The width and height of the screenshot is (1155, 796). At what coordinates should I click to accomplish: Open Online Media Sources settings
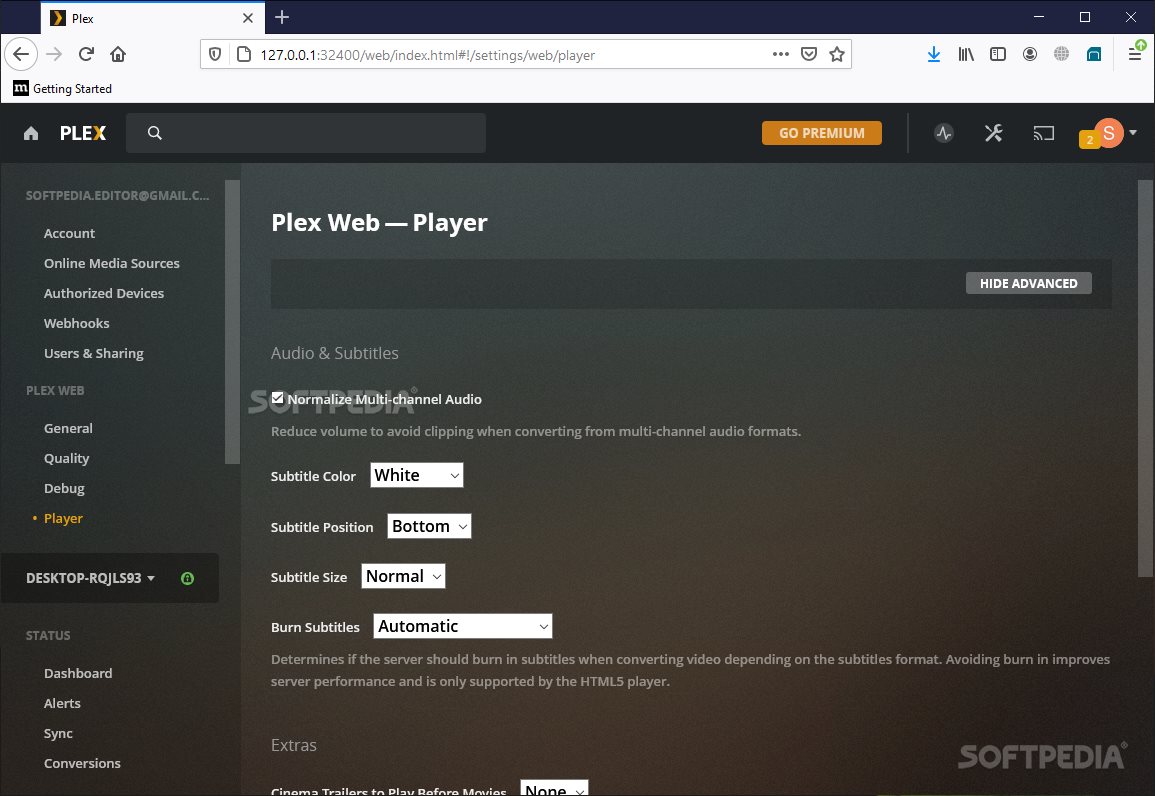tap(111, 264)
